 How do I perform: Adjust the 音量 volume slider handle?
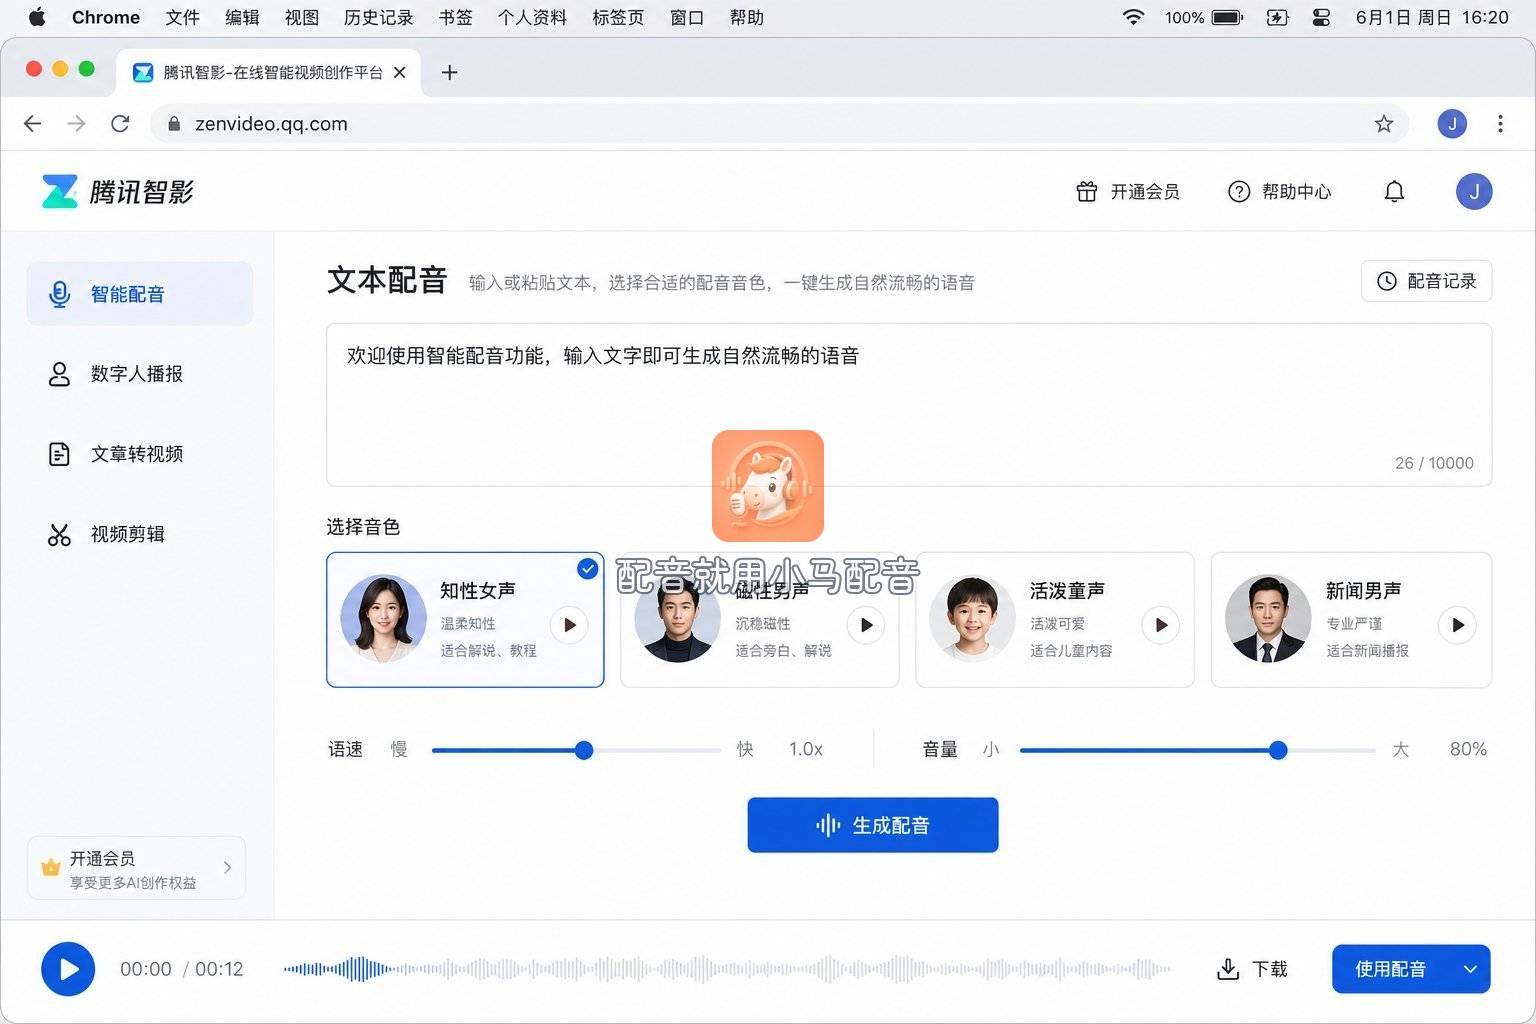(1278, 750)
